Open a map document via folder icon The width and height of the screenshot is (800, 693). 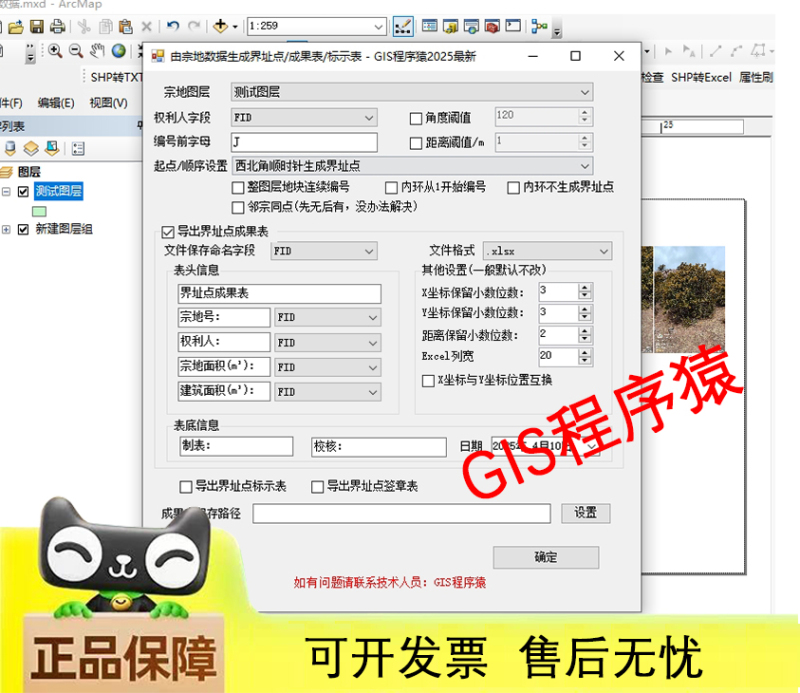click(x=16, y=27)
